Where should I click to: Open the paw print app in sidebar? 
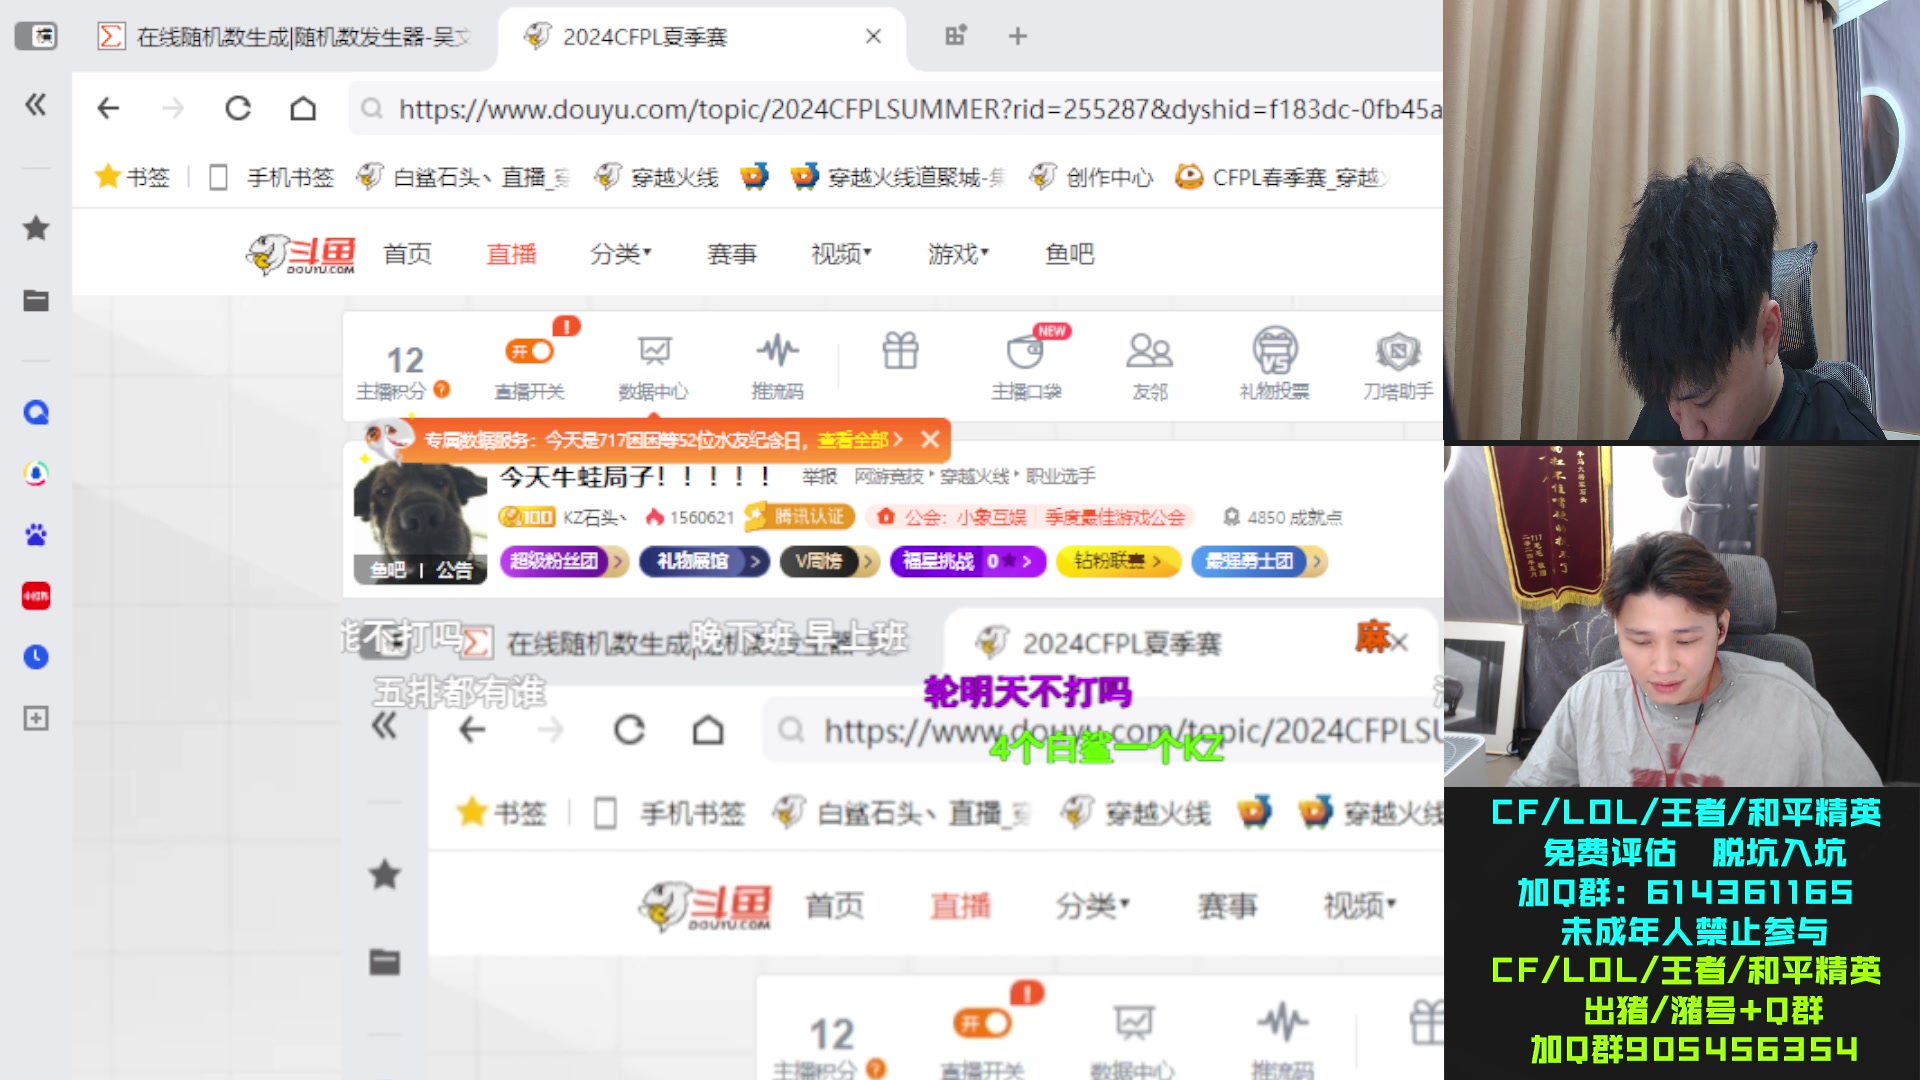(36, 535)
